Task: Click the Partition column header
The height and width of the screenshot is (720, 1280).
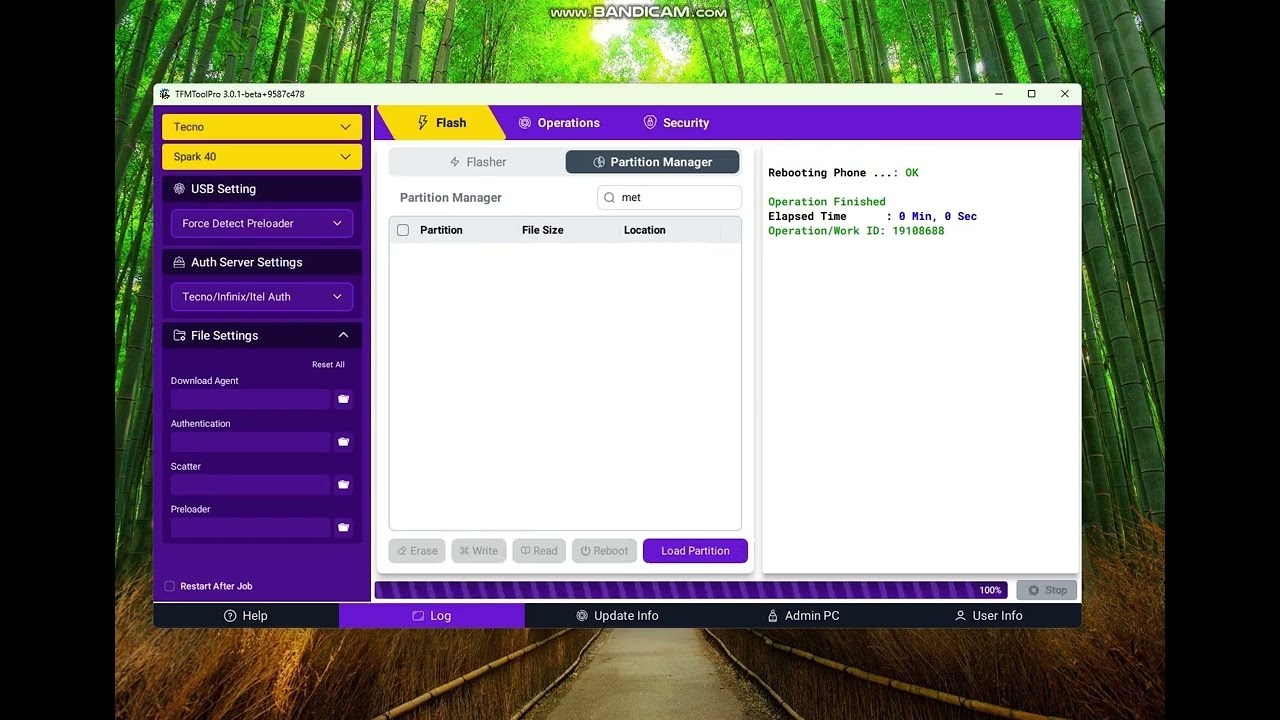Action: pyautogui.click(x=441, y=230)
